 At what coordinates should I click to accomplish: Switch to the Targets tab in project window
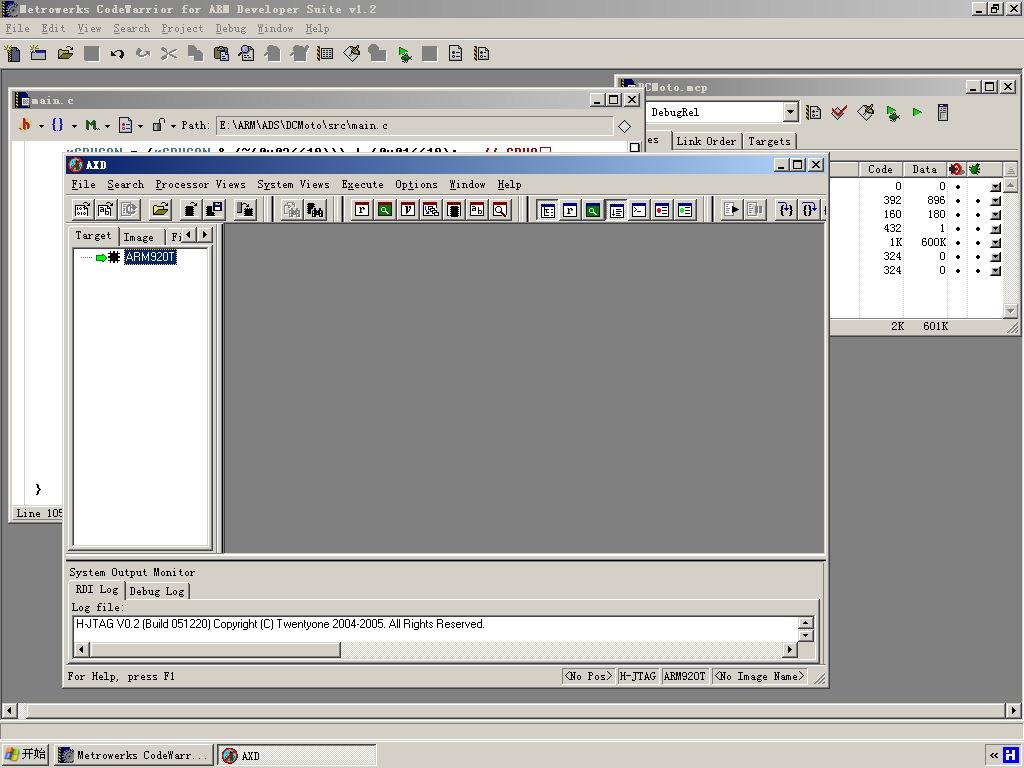tap(769, 141)
